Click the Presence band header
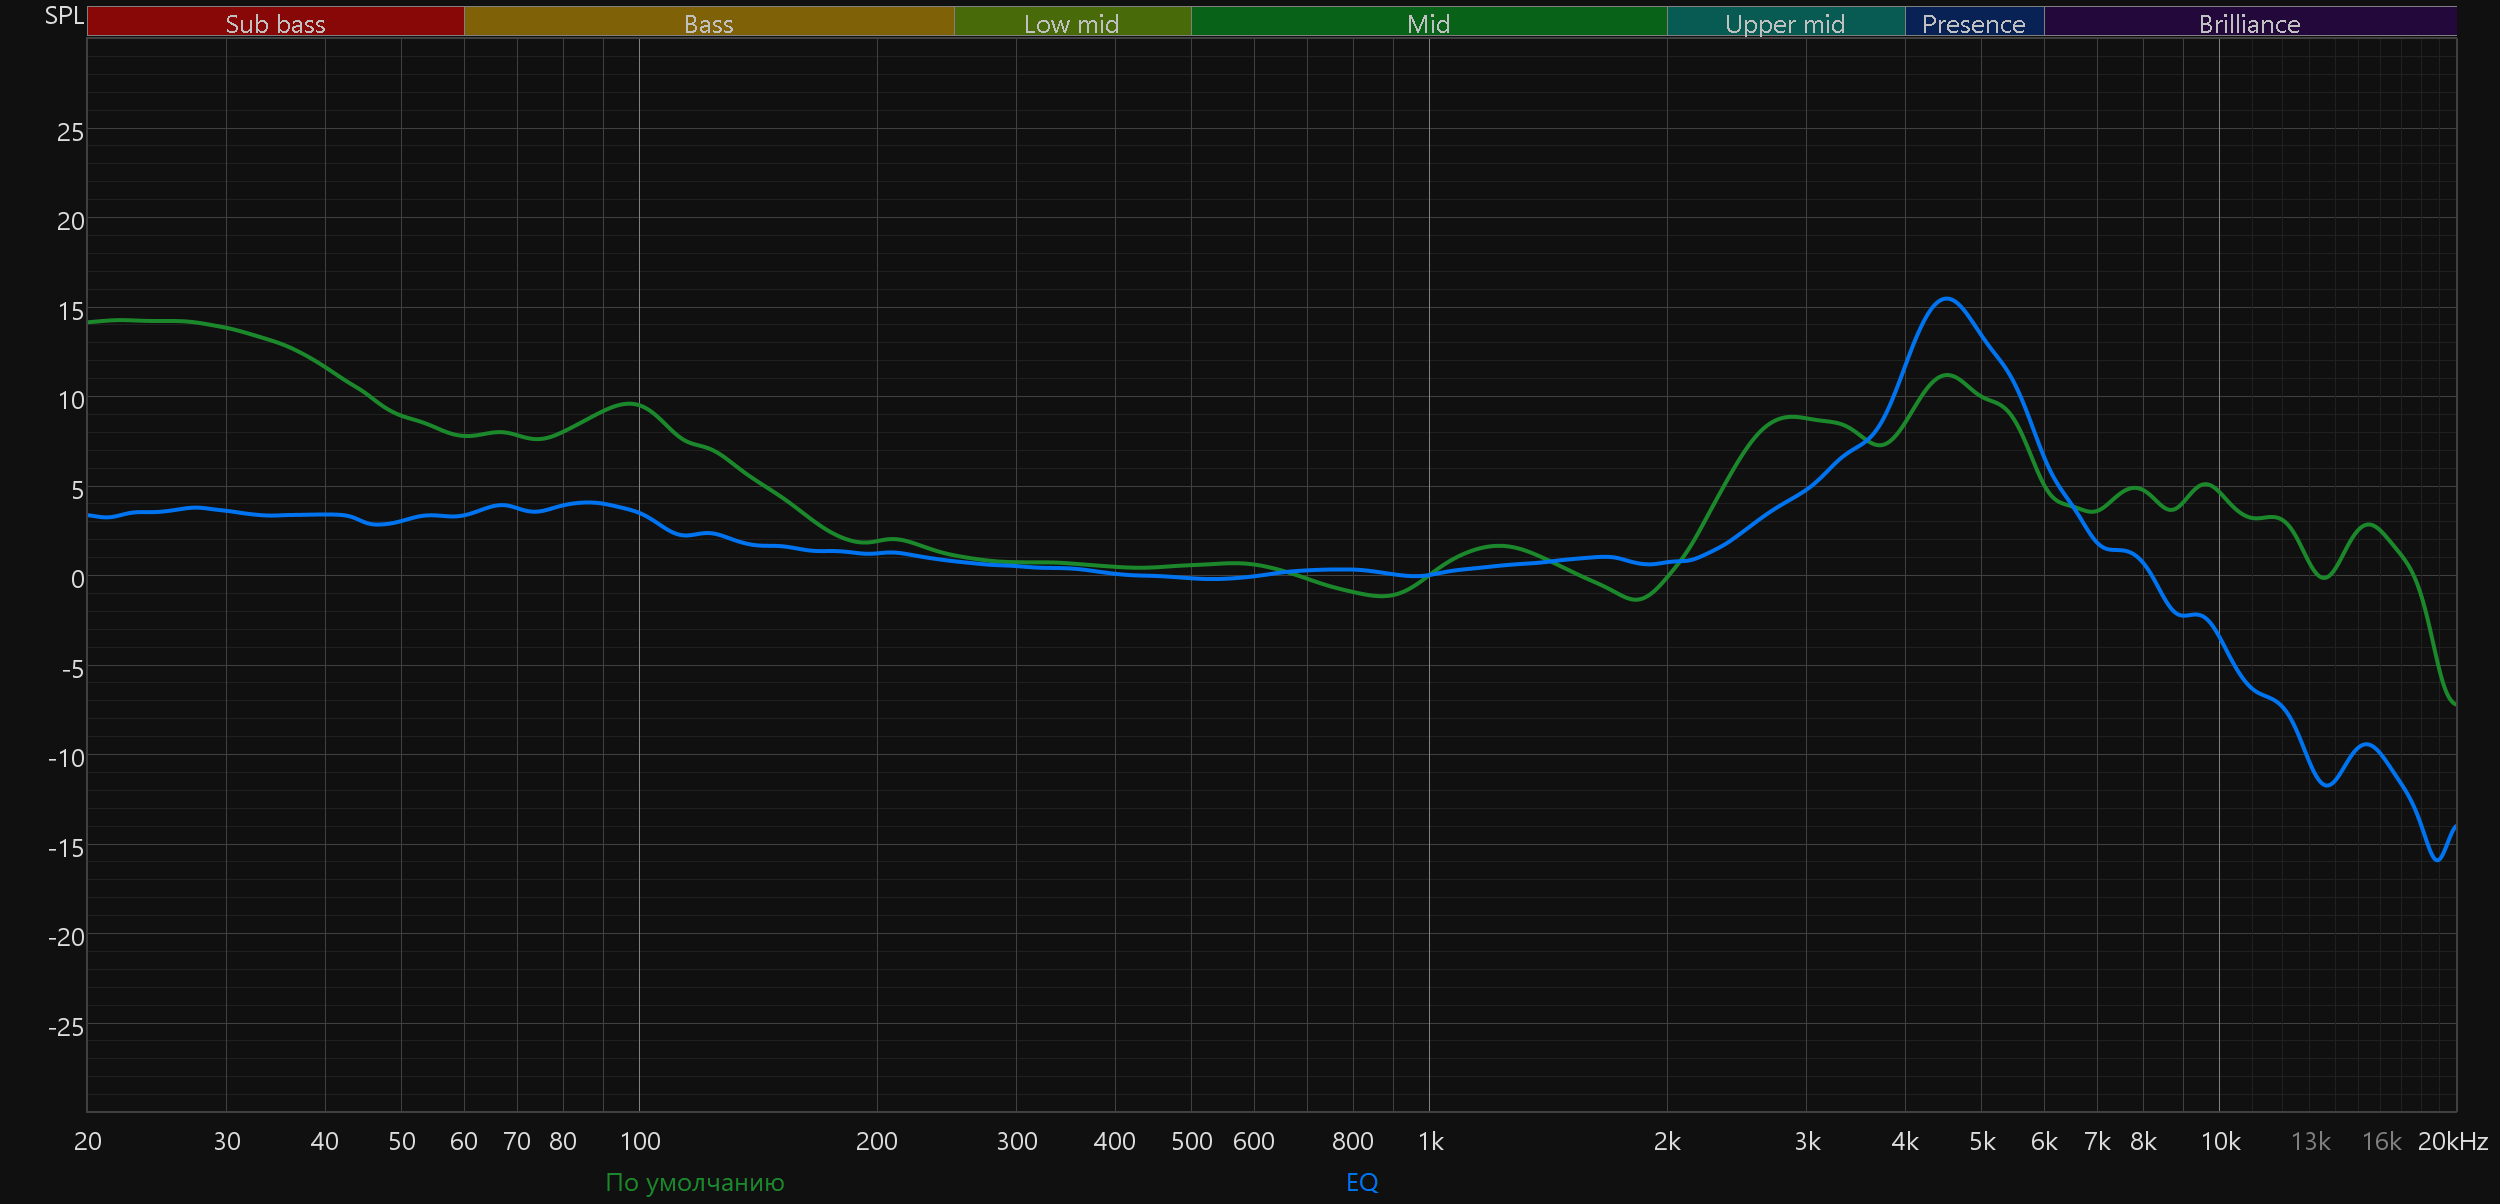2500x1204 pixels. [x=1973, y=23]
